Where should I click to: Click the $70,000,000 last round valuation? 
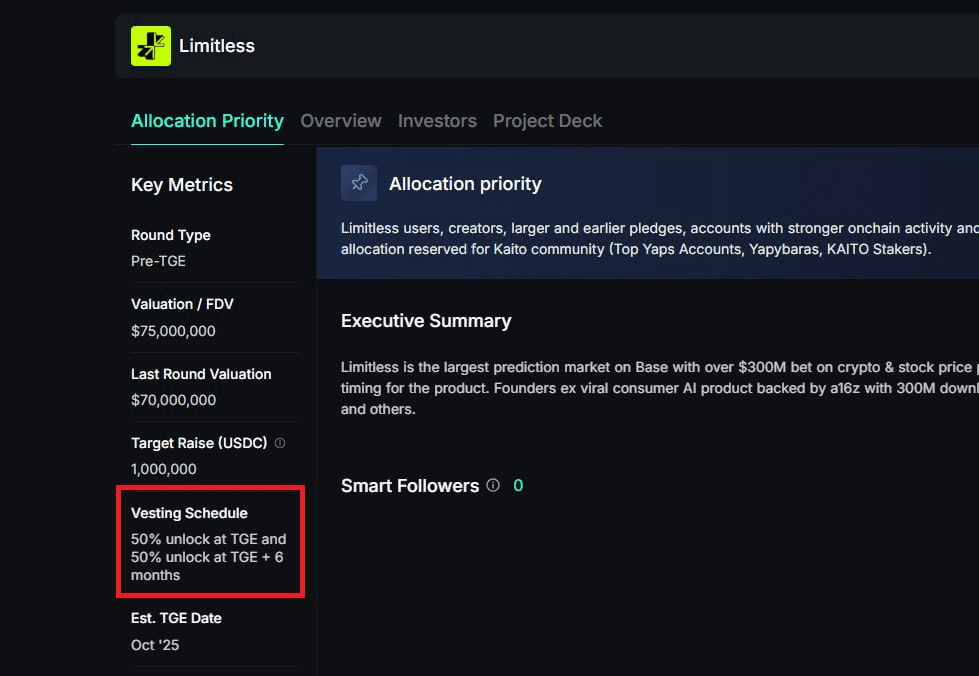[173, 400]
